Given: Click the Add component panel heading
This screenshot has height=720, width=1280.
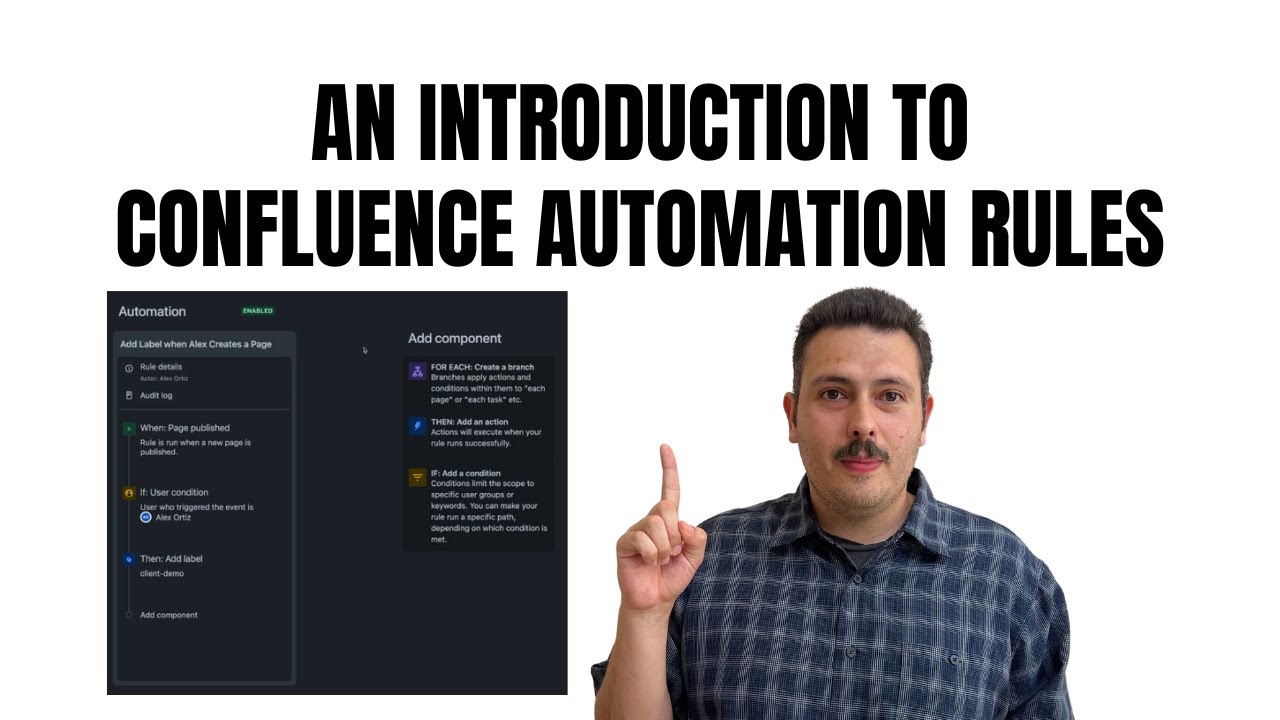Looking at the screenshot, I should point(455,339).
